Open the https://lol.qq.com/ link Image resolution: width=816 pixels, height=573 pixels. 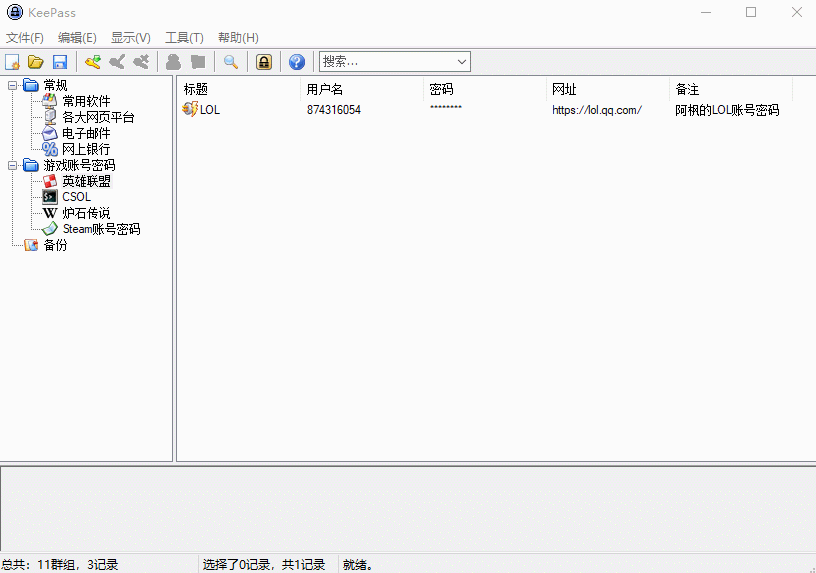click(597, 110)
